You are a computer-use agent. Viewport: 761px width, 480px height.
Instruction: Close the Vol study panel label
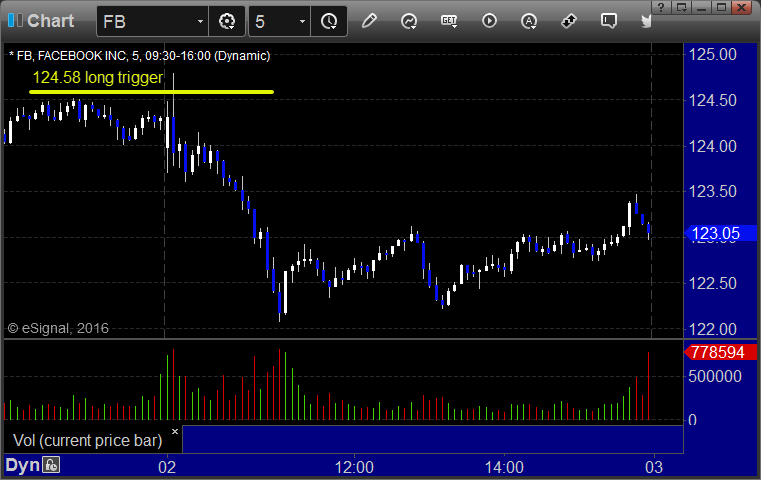[x=175, y=431]
